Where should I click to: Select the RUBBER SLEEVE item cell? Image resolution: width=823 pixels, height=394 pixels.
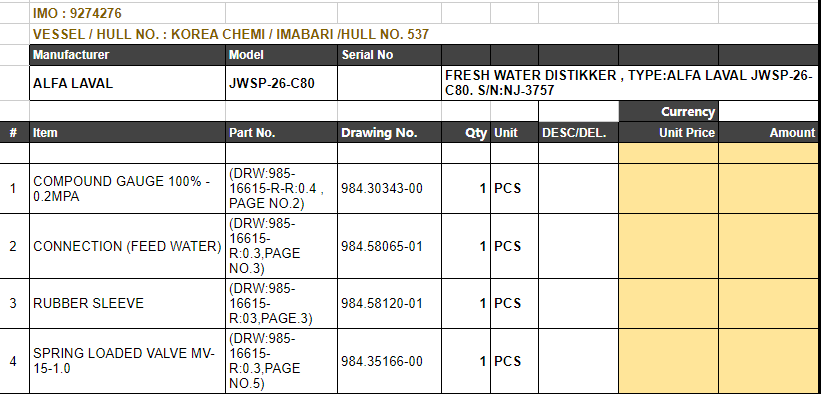(x=128, y=304)
